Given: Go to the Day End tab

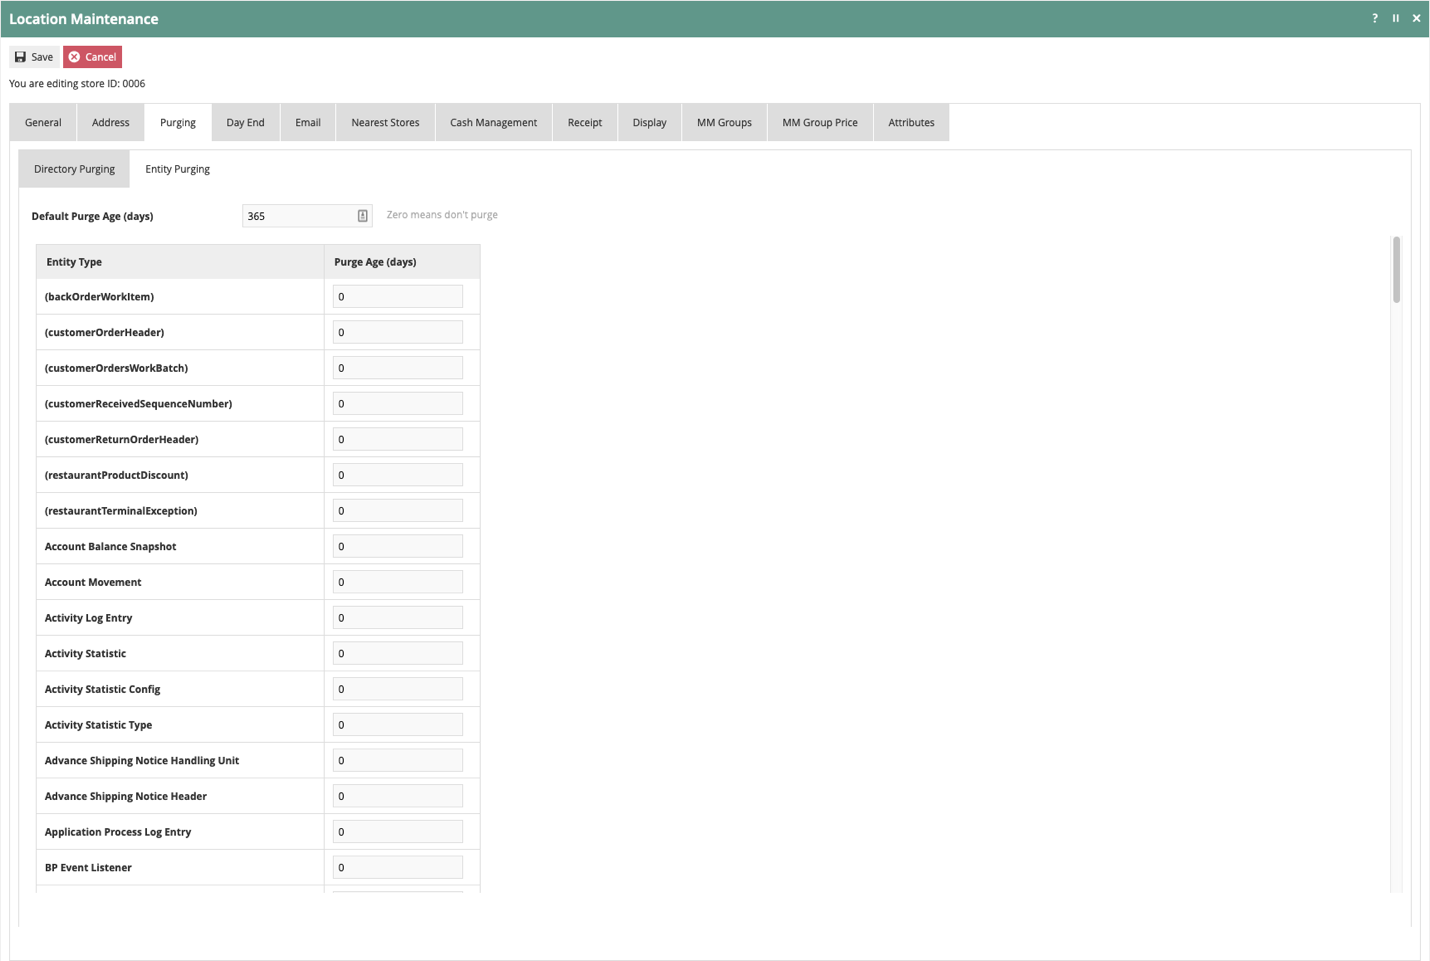Looking at the screenshot, I should pos(245,122).
